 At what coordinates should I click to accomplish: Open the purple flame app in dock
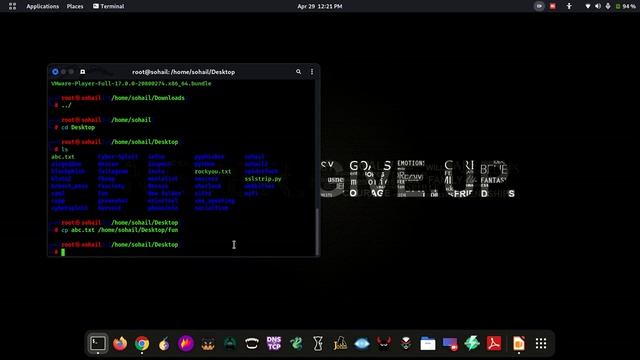186,344
